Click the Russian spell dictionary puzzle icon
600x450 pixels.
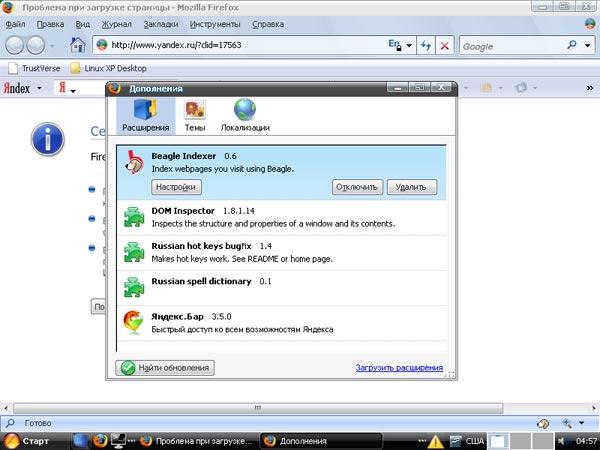point(134,288)
